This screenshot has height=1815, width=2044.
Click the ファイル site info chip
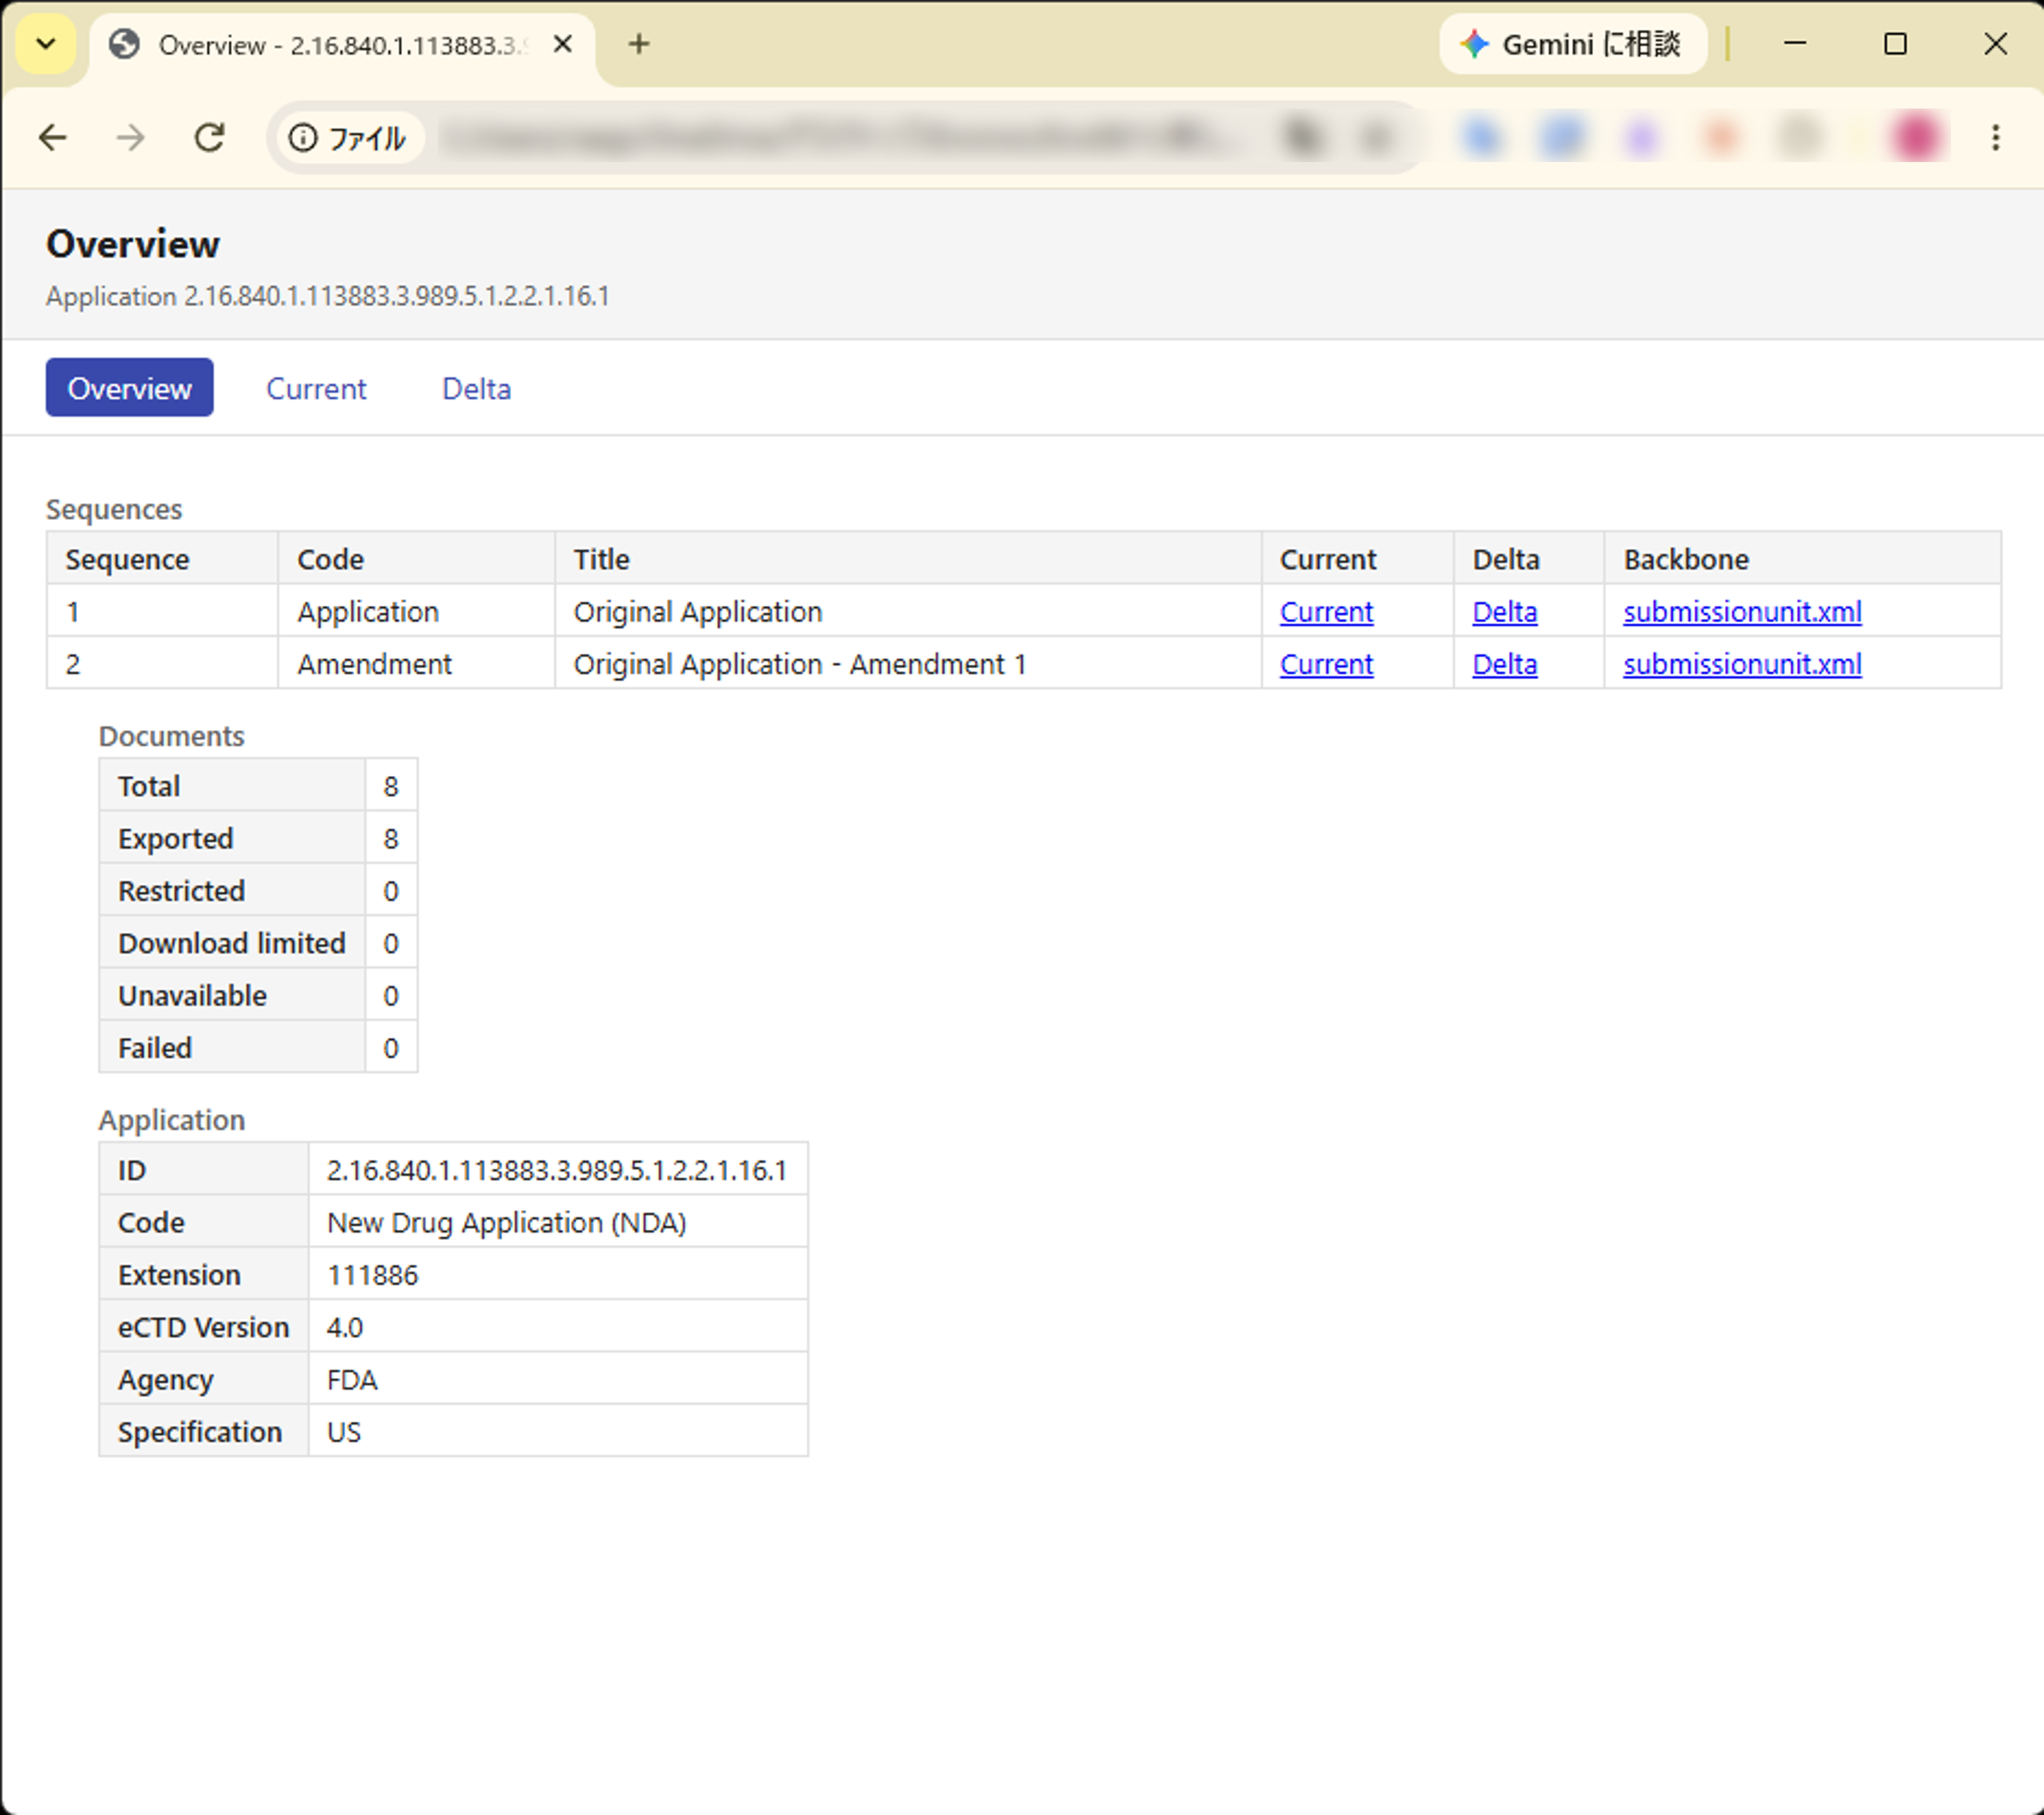(348, 138)
